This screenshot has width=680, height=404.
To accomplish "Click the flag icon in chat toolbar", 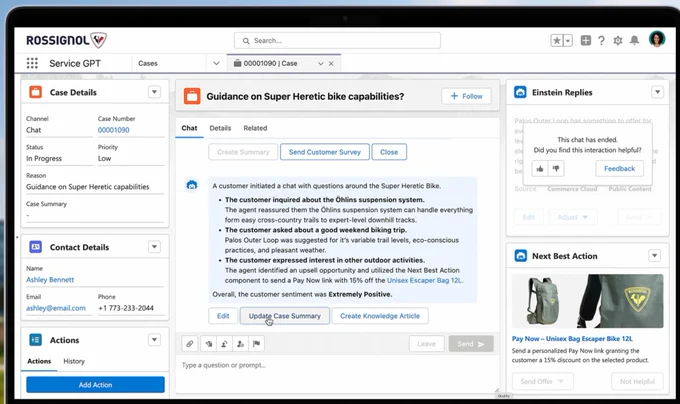I will pos(256,344).
